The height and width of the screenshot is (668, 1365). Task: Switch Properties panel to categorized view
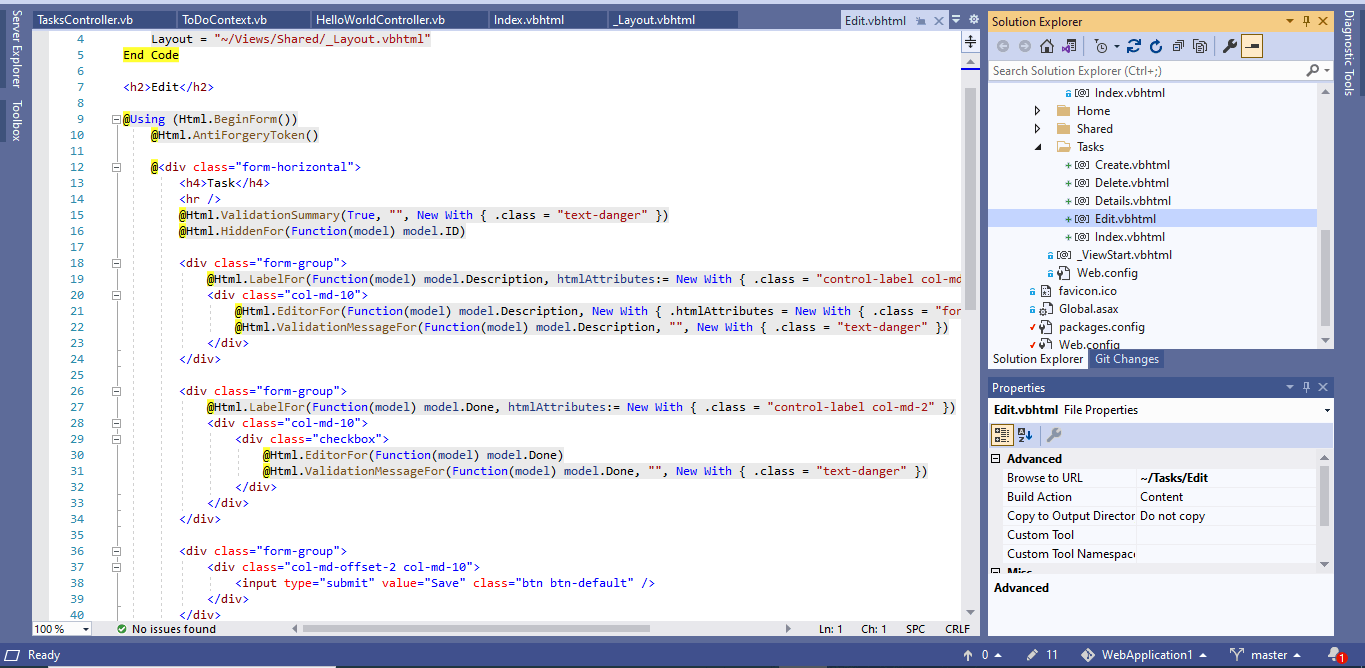[1001, 435]
